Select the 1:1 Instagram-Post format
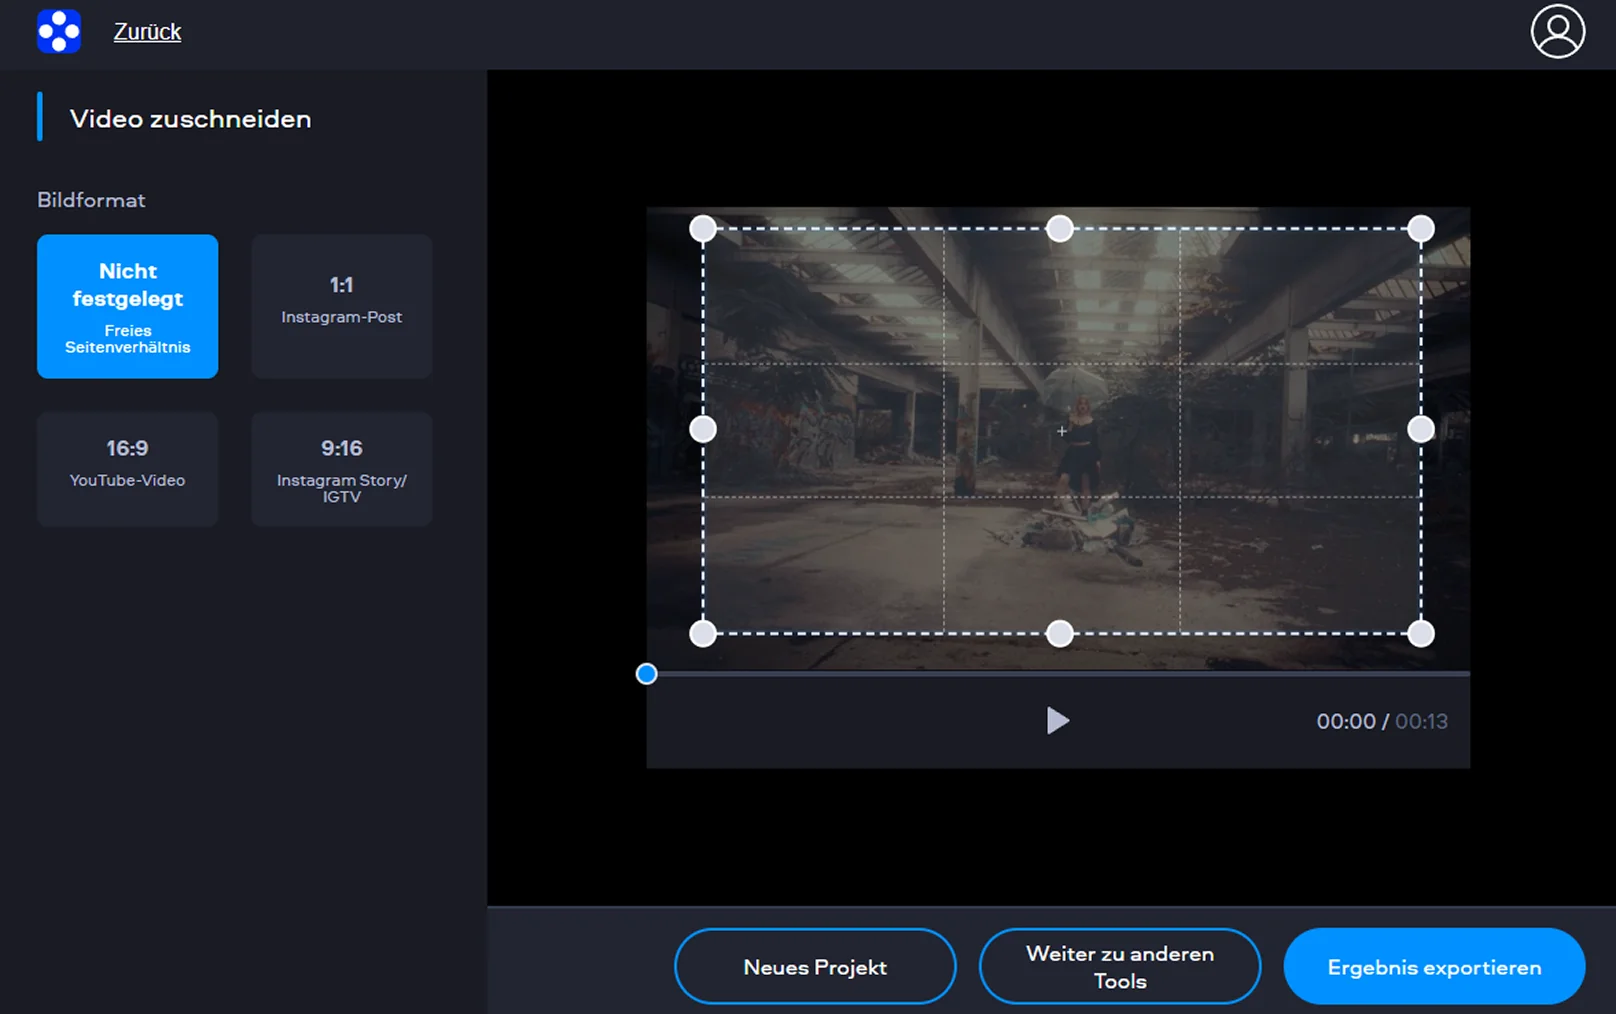 tap(341, 306)
